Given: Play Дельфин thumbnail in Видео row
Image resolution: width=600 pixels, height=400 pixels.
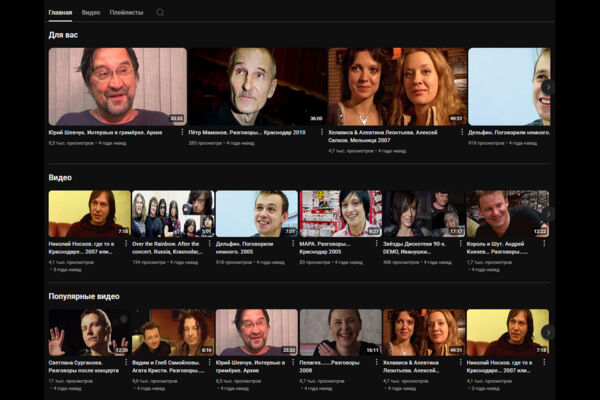Looking at the screenshot, I should pyautogui.click(x=257, y=214).
